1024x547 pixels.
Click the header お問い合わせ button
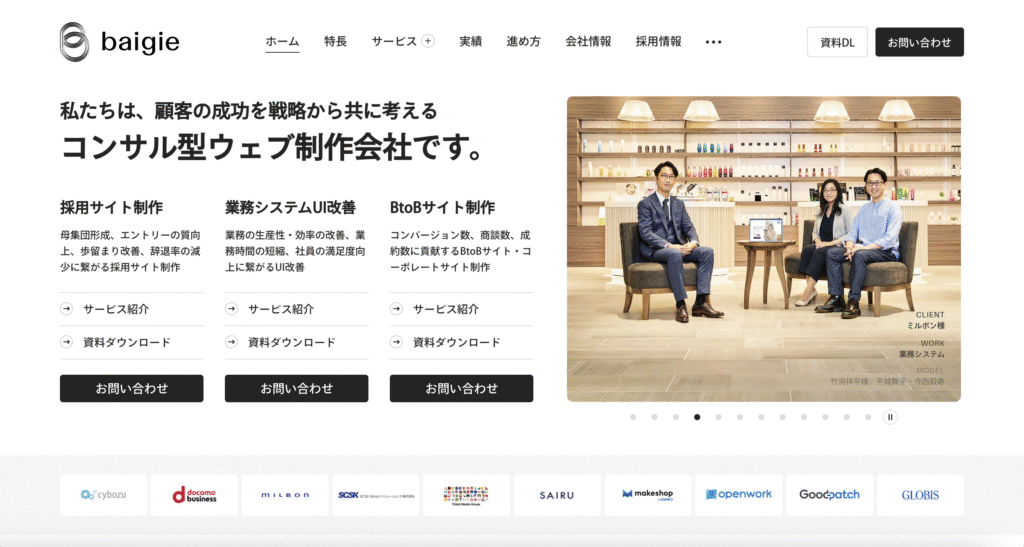coord(920,42)
